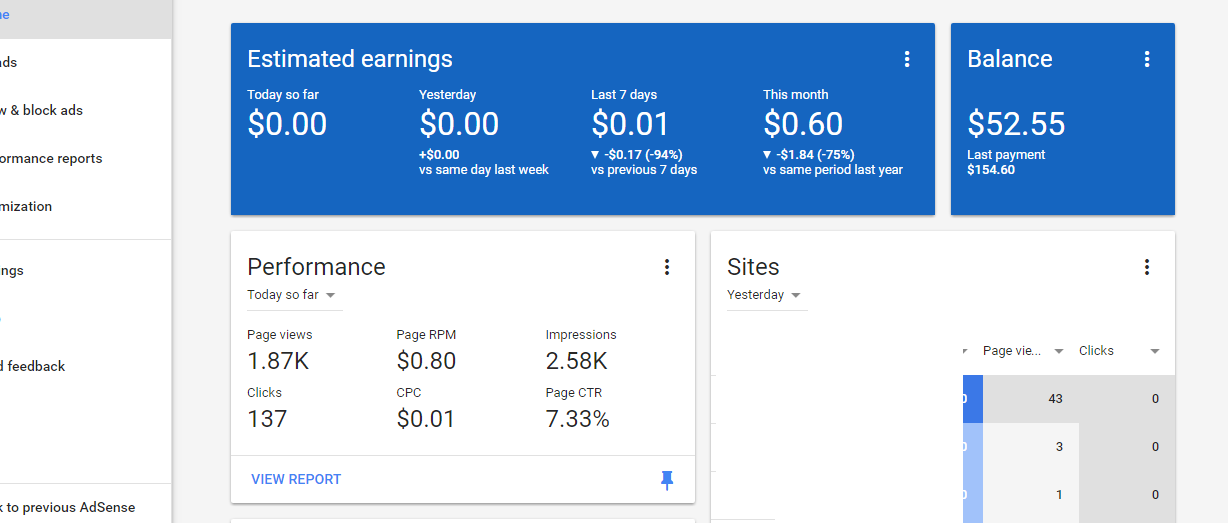The height and width of the screenshot is (523, 1228).
Task: Click the Today so far $0.00 value
Action: pos(287,124)
